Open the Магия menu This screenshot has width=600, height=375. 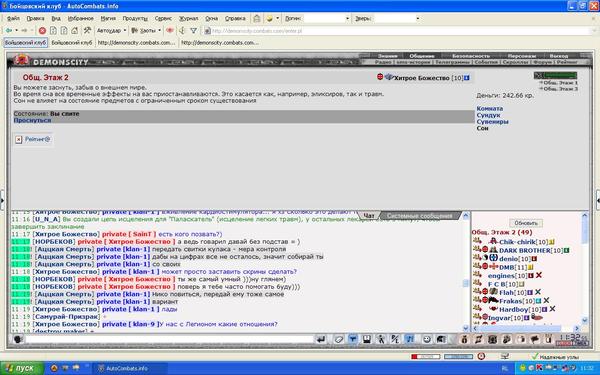tap(108, 18)
